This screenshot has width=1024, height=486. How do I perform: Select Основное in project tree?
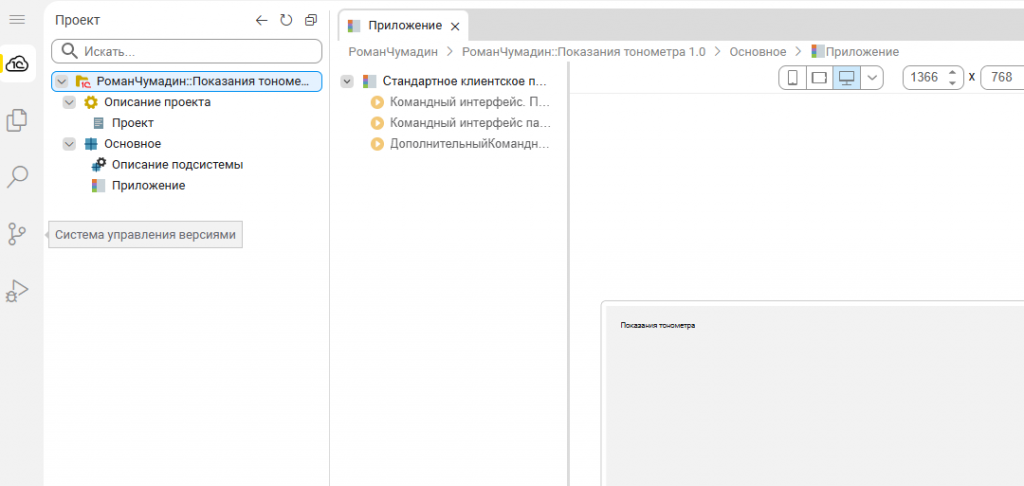[133, 144]
